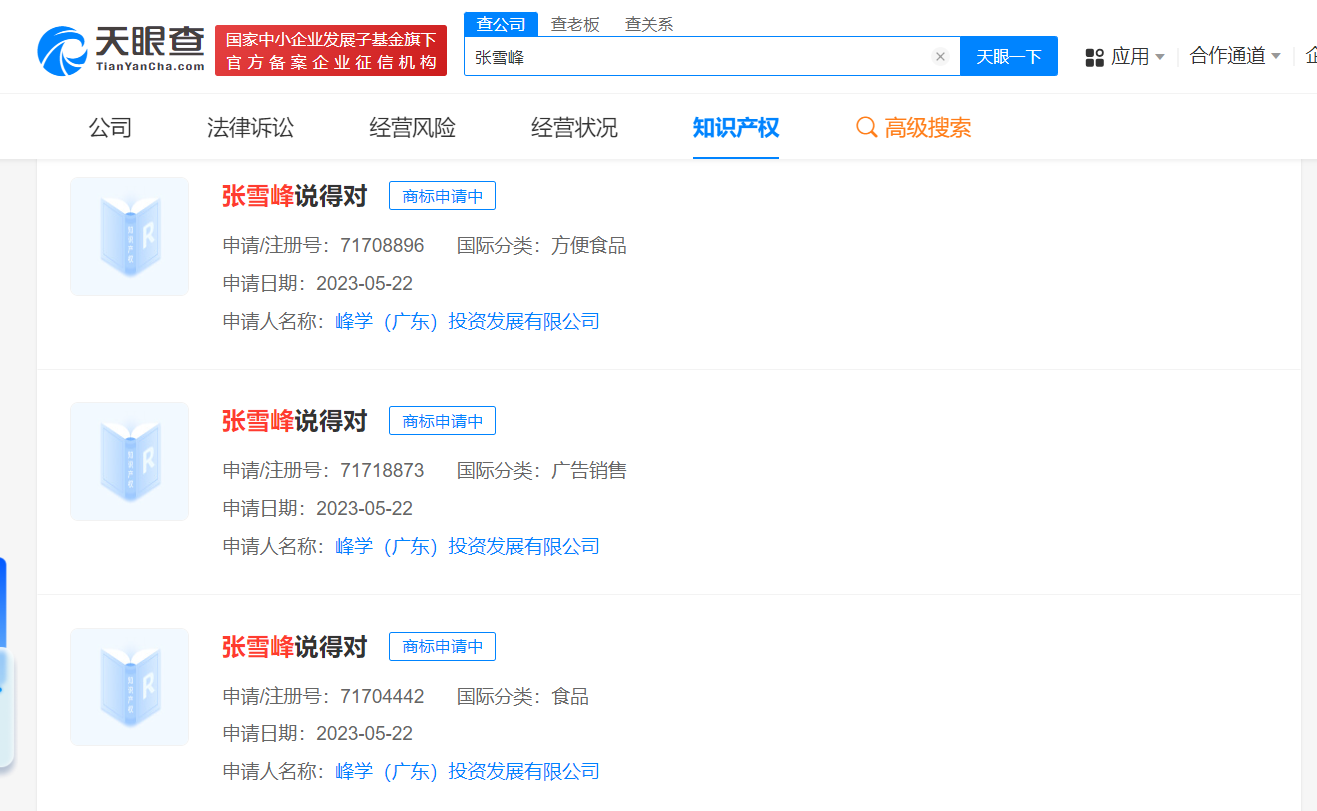Open the 经营风险 category tab
The height and width of the screenshot is (811, 1317).
pos(412,128)
